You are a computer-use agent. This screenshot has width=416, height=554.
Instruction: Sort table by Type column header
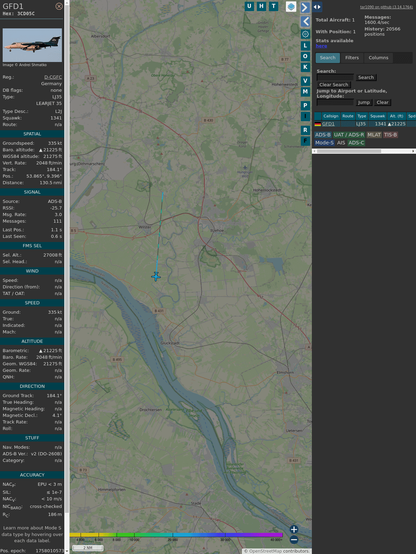pos(361,116)
